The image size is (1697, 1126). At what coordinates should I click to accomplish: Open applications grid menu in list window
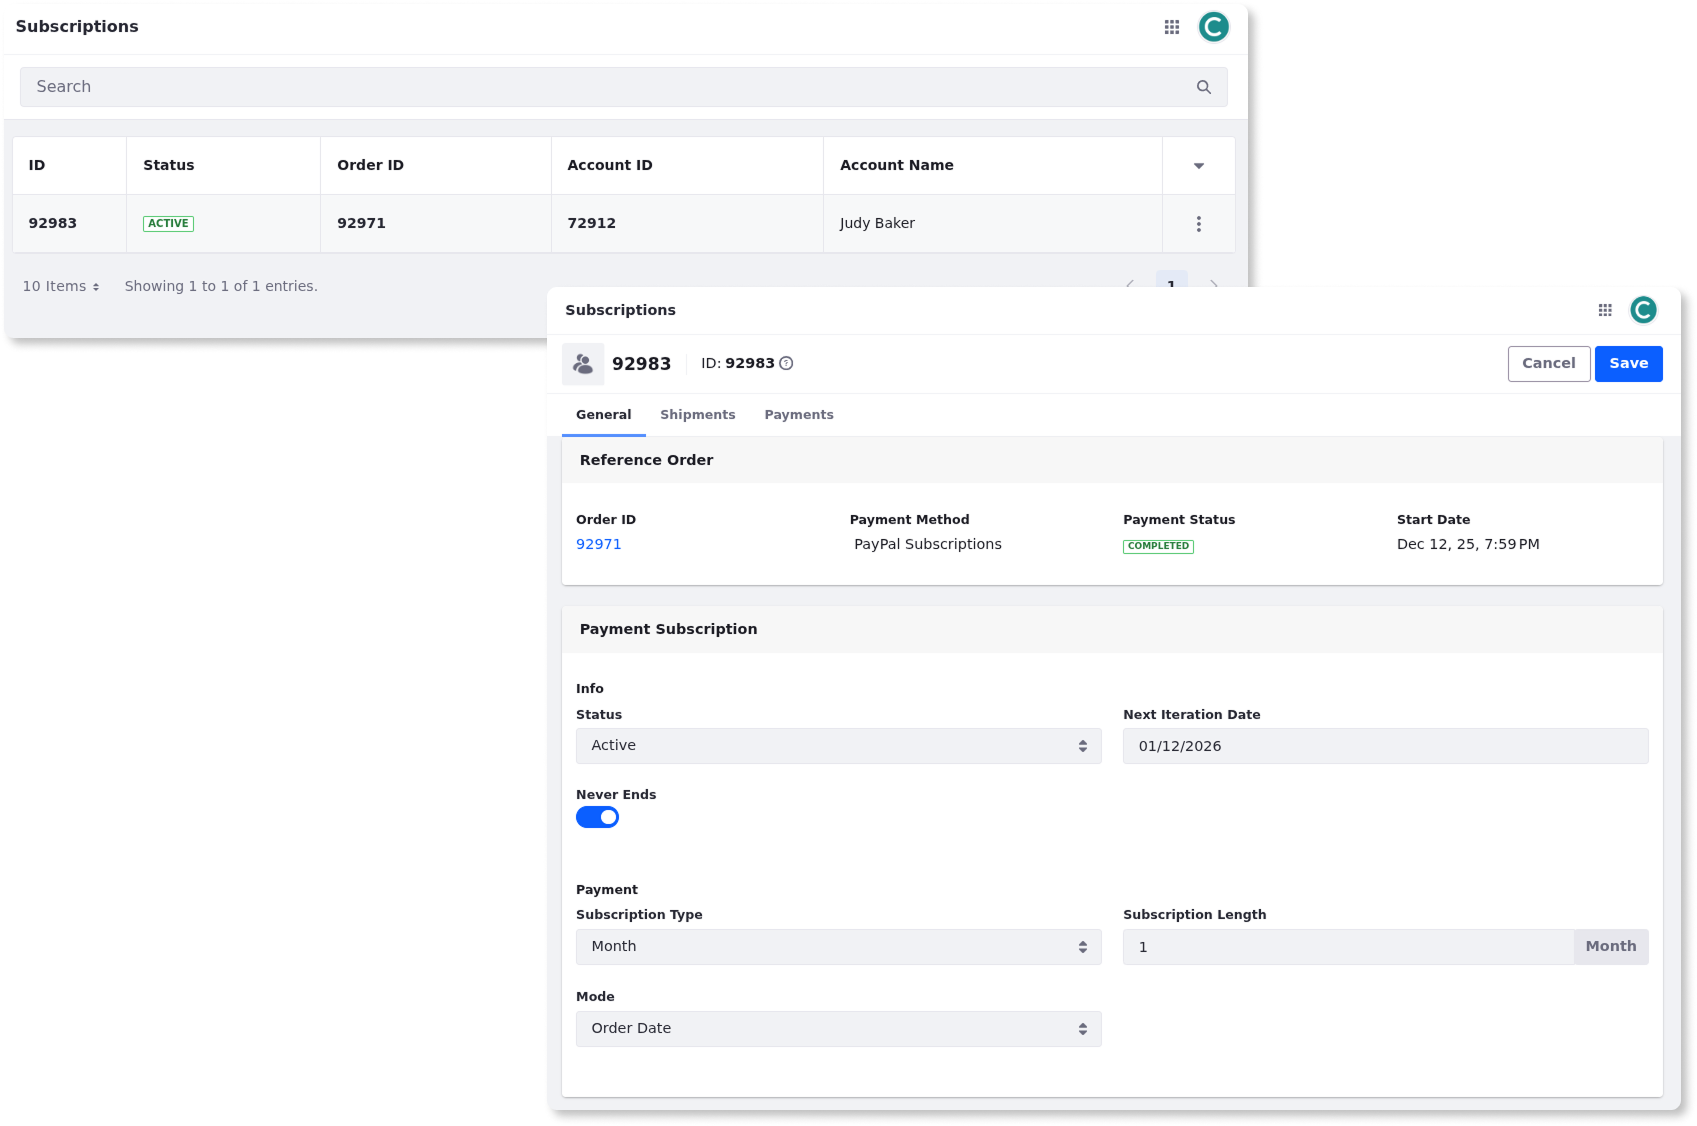(1172, 27)
